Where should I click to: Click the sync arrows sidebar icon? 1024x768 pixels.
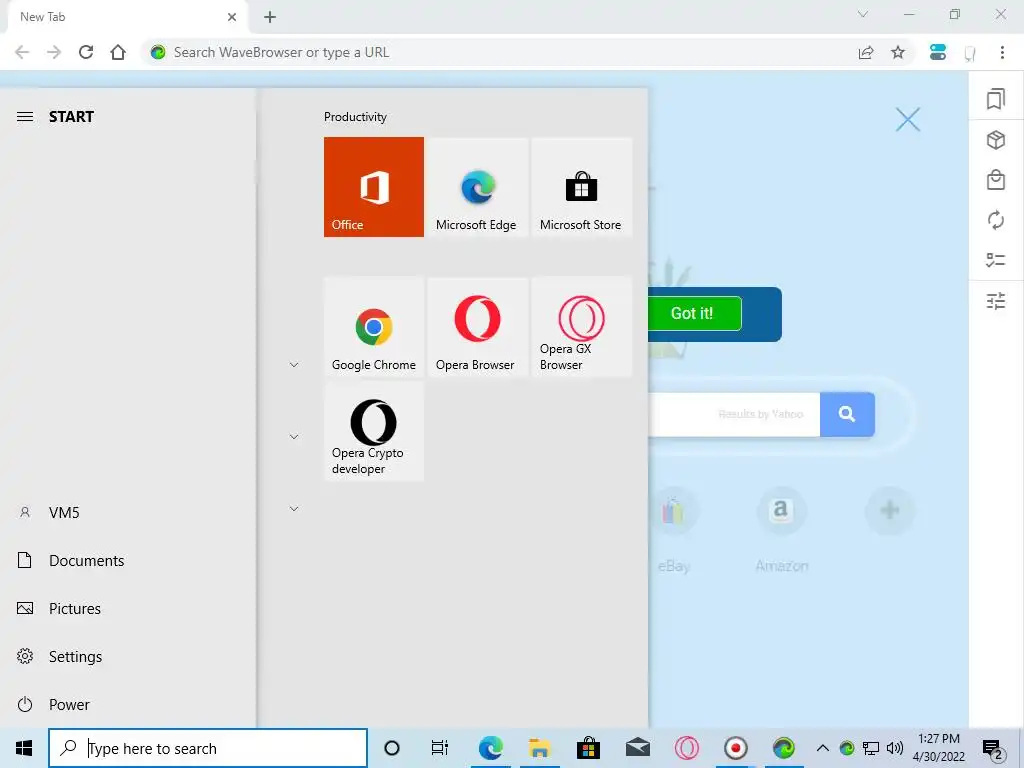point(996,220)
